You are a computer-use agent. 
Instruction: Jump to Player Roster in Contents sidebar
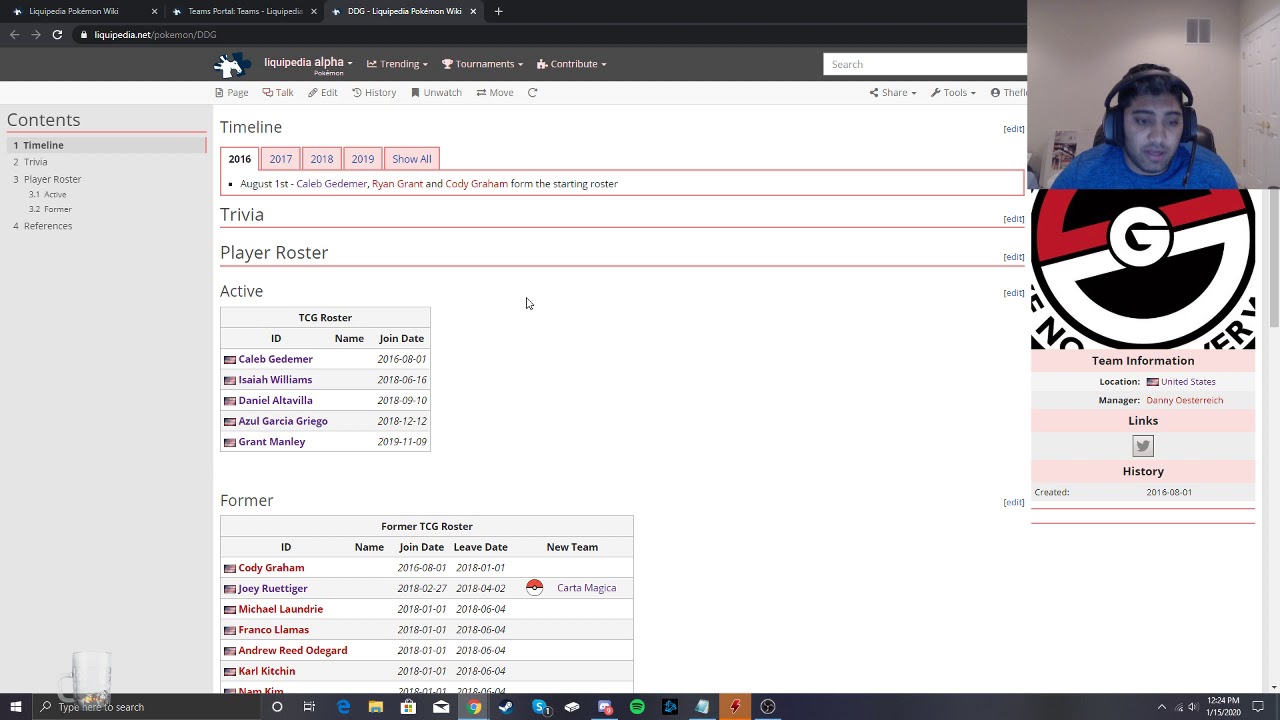pos(52,179)
